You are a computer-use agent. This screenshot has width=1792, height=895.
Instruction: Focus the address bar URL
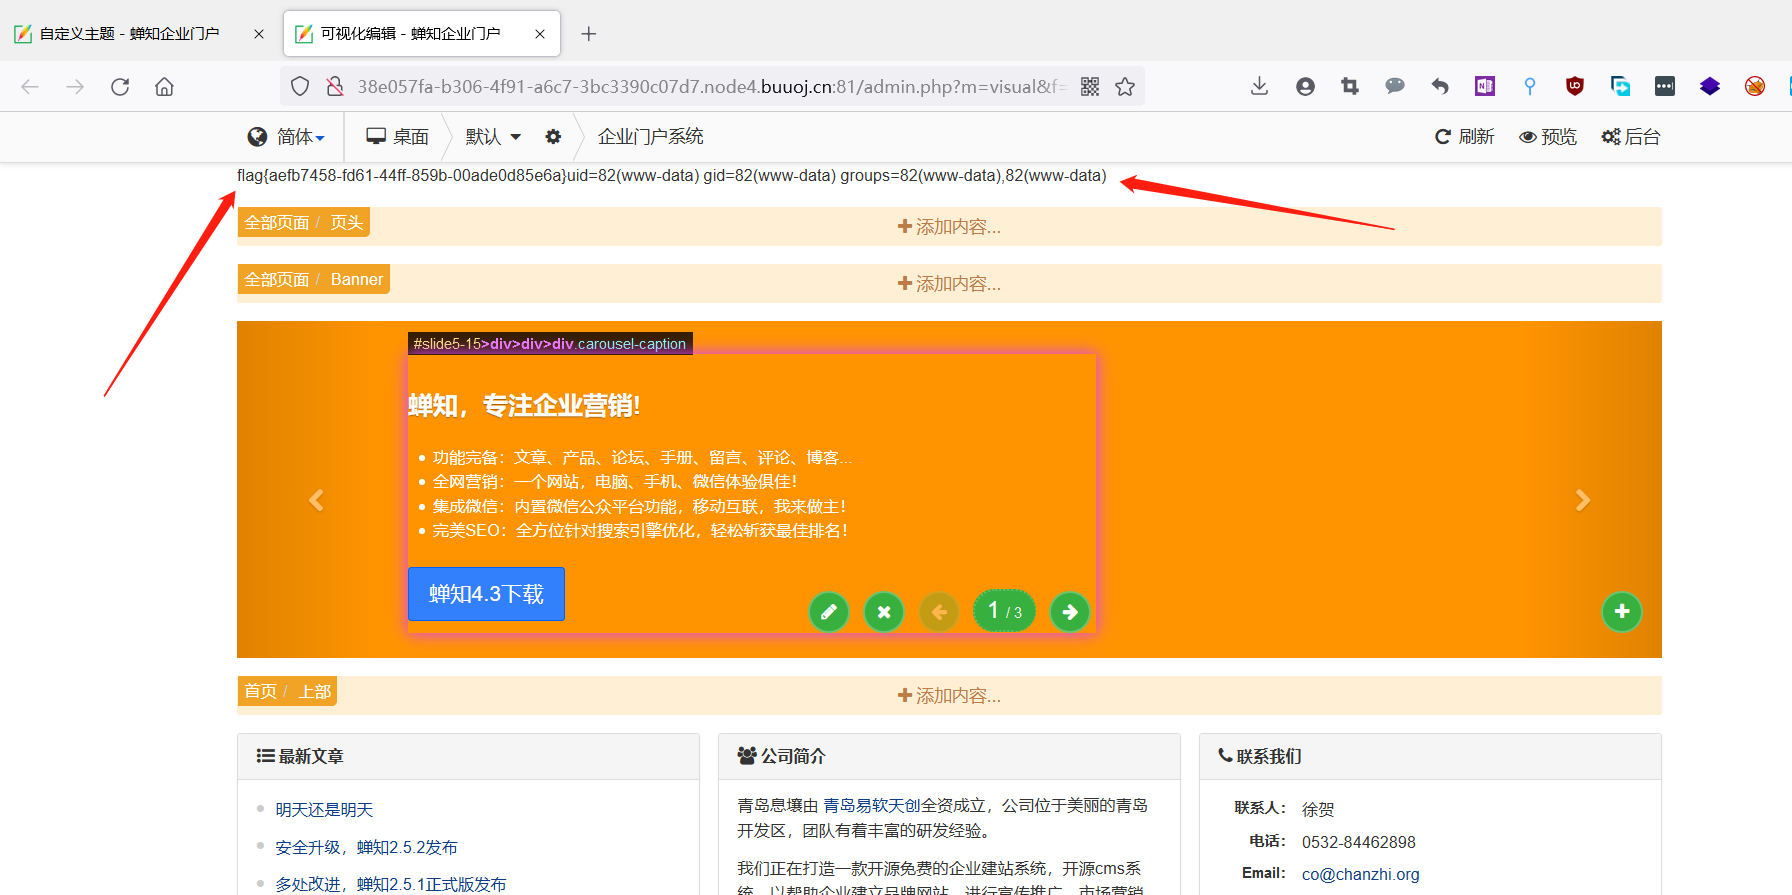[x=712, y=87]
